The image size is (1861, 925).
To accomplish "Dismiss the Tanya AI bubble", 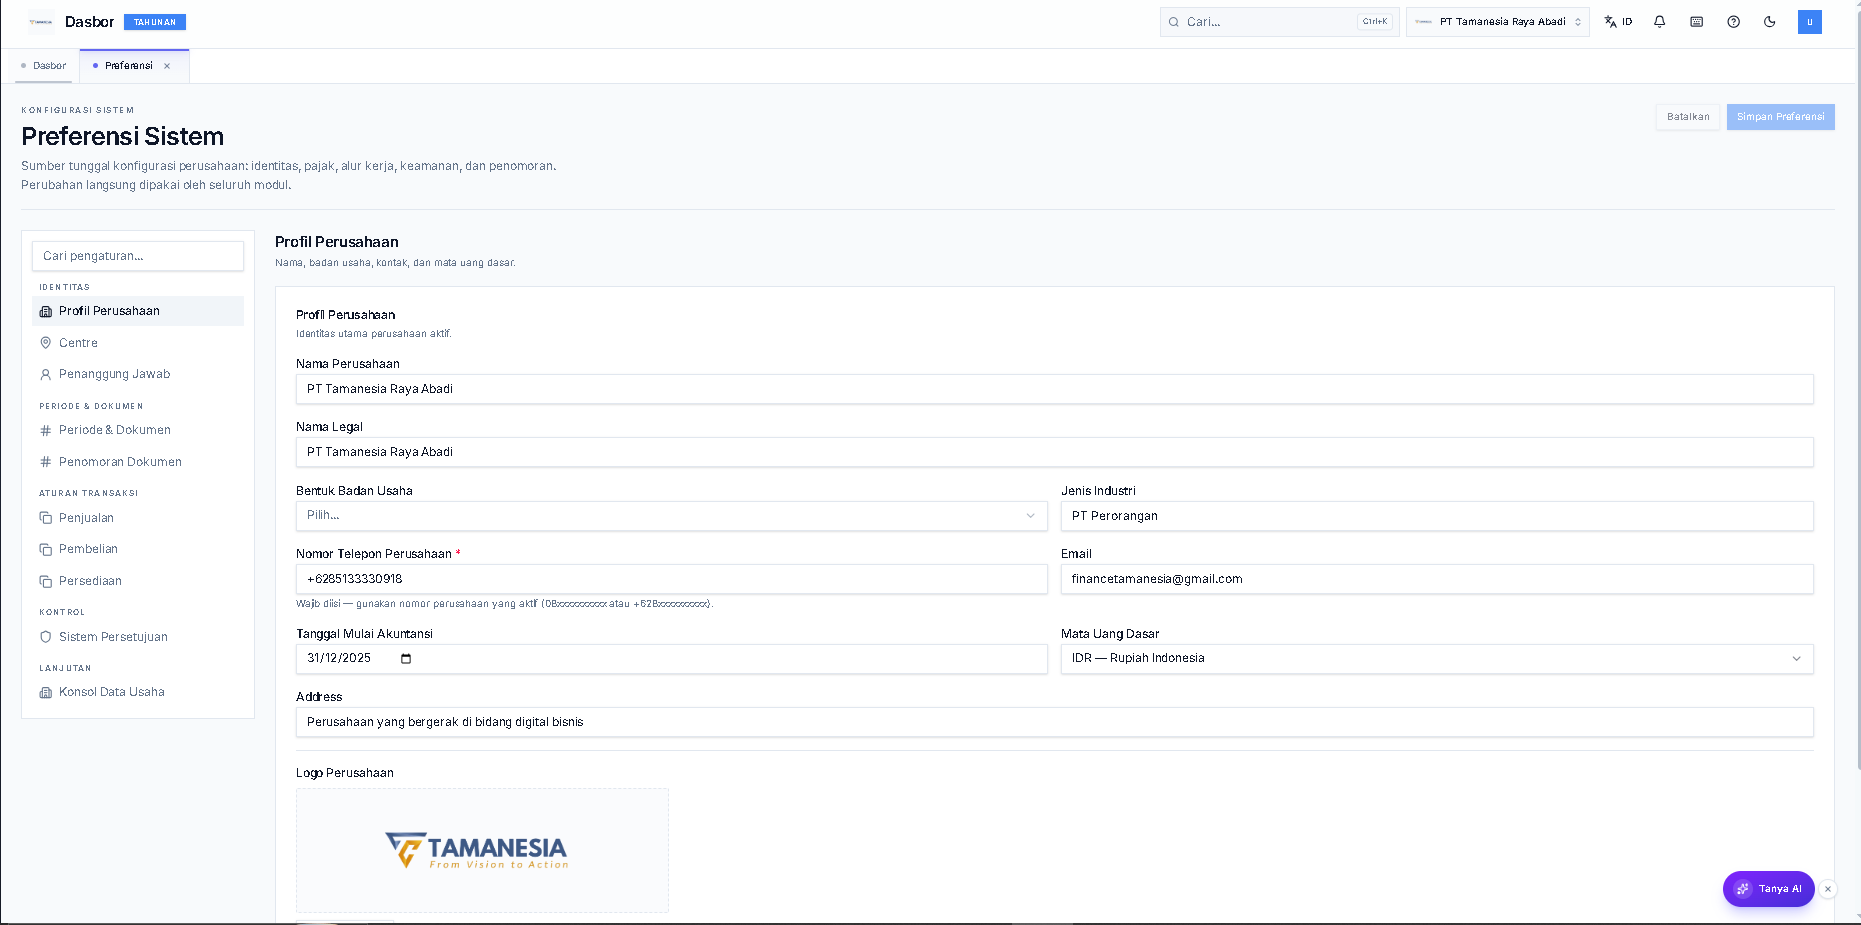I will [1828, 889].
